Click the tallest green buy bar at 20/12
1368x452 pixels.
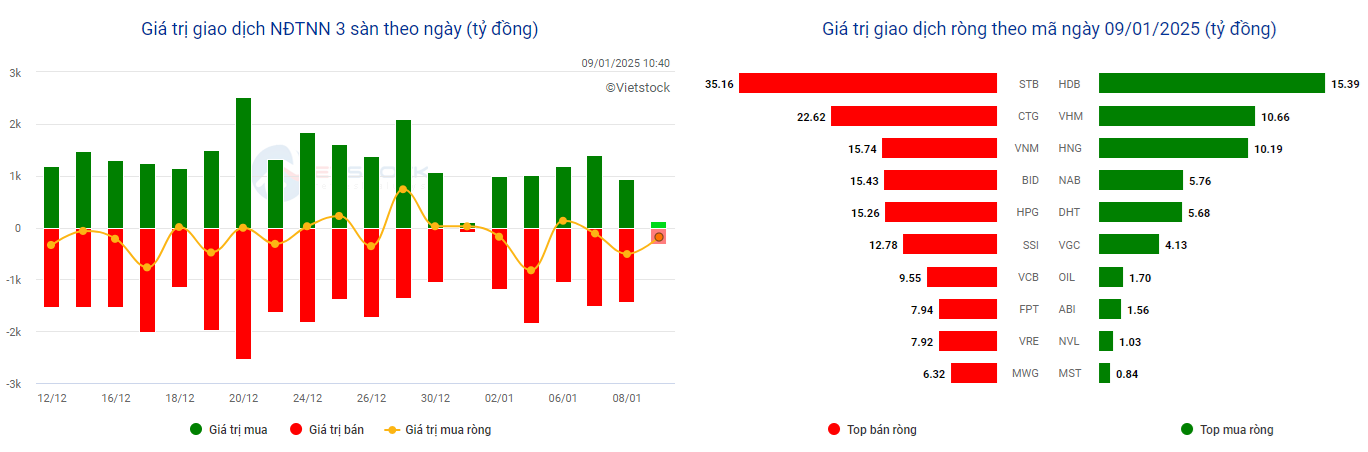pyautogui.click(x=243, y=162)
